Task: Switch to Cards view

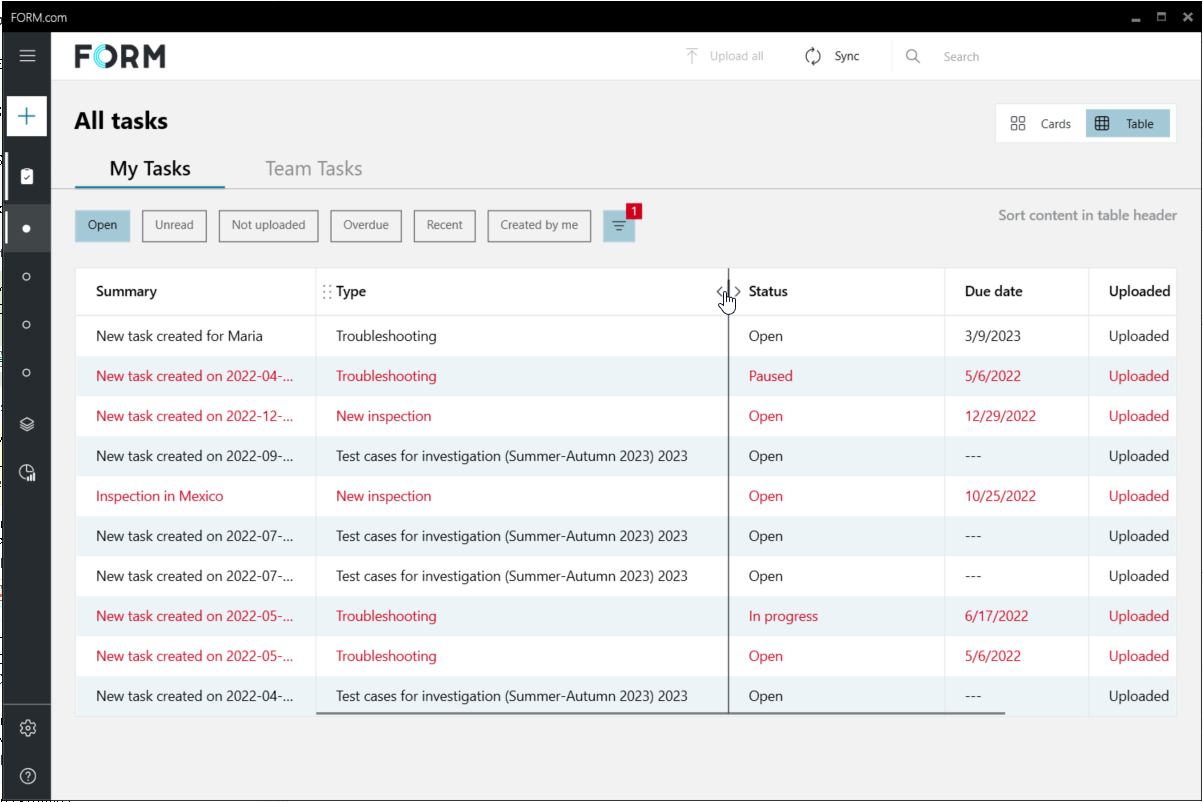Action: 1041,123
